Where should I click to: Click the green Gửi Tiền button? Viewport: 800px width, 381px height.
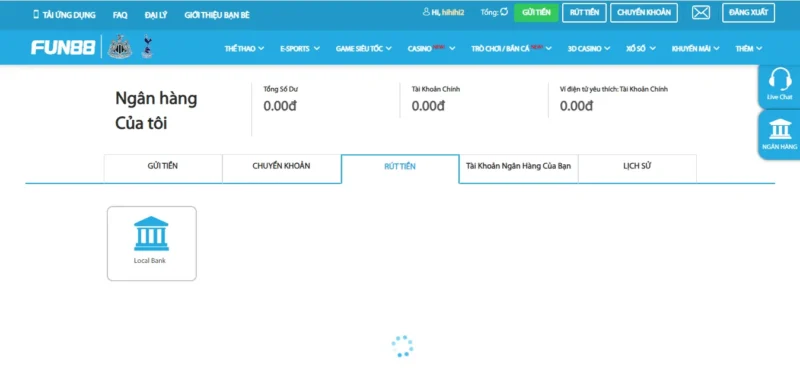click(536, 13)
